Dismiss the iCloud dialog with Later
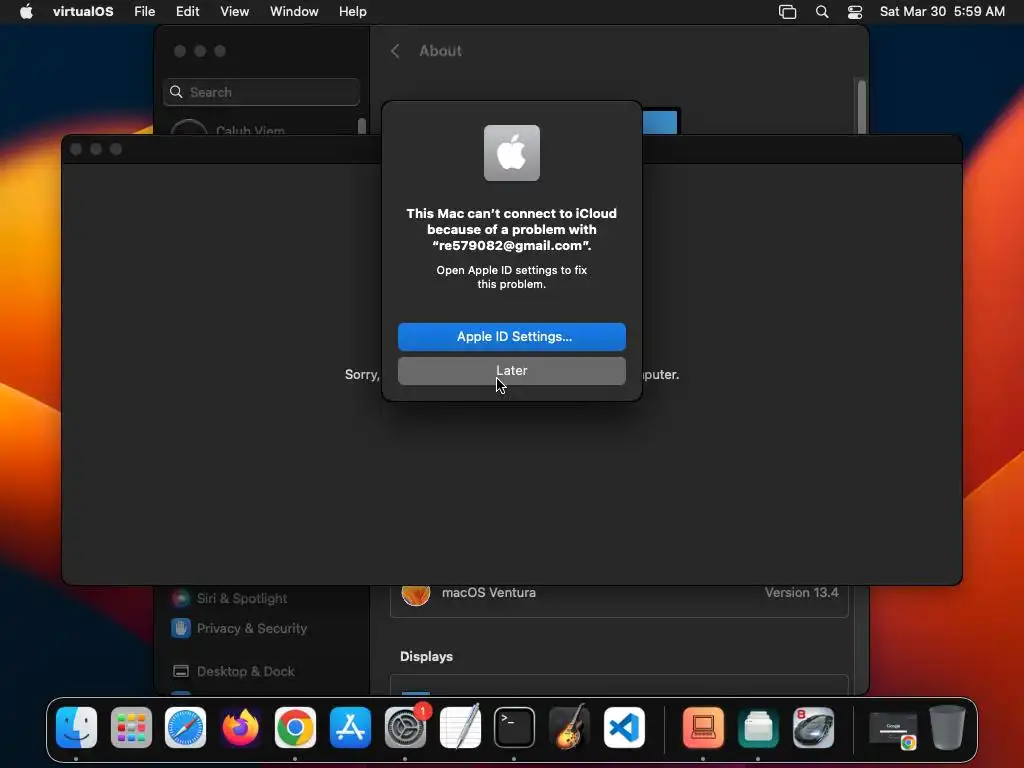The height and width of the screenshot is (768, 1024). (x=511, y=370)
